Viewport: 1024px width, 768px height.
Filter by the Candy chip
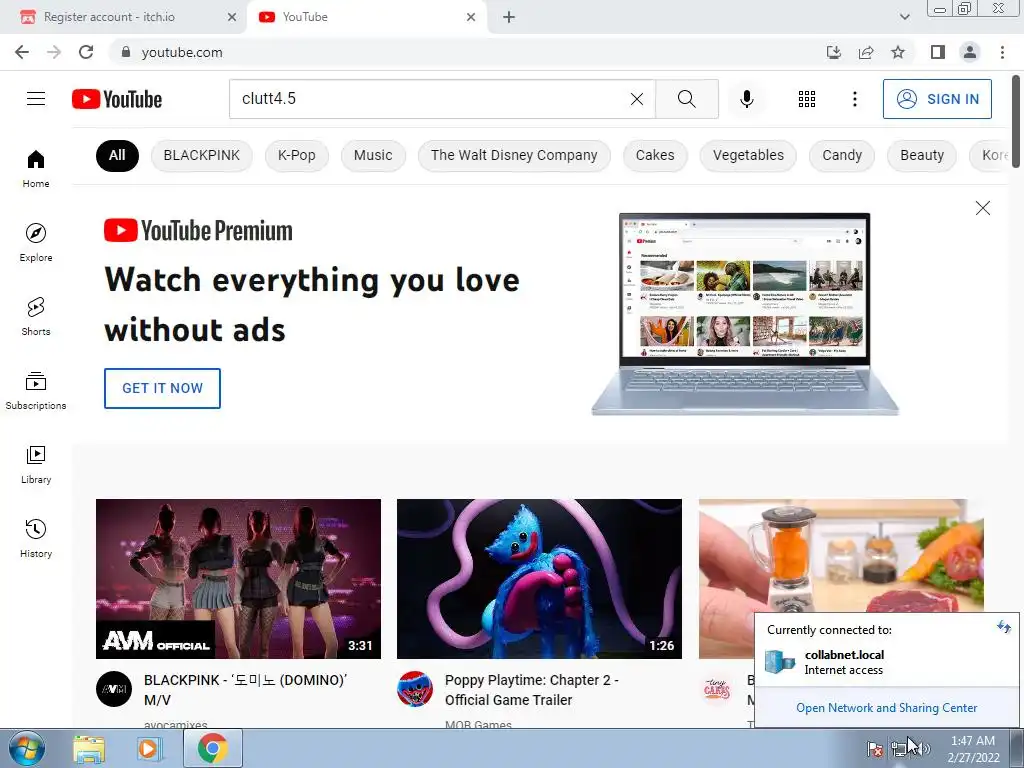pos(842,155)
